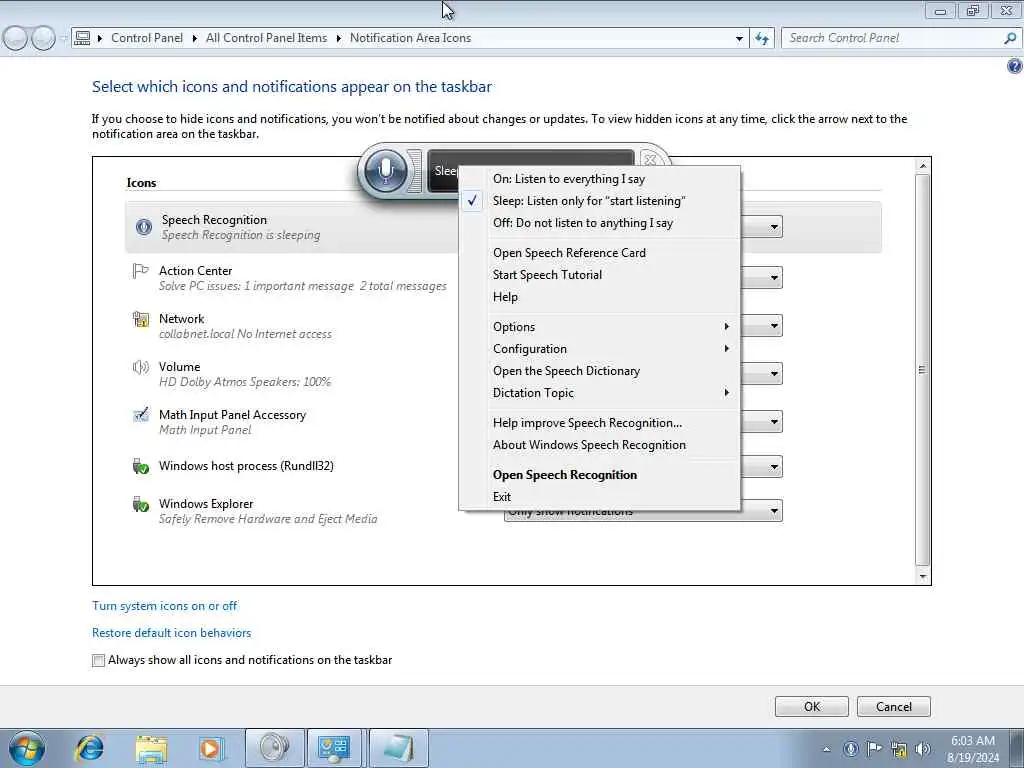
Task: Click the tray Action Center flag
Action: click(874, 748)
